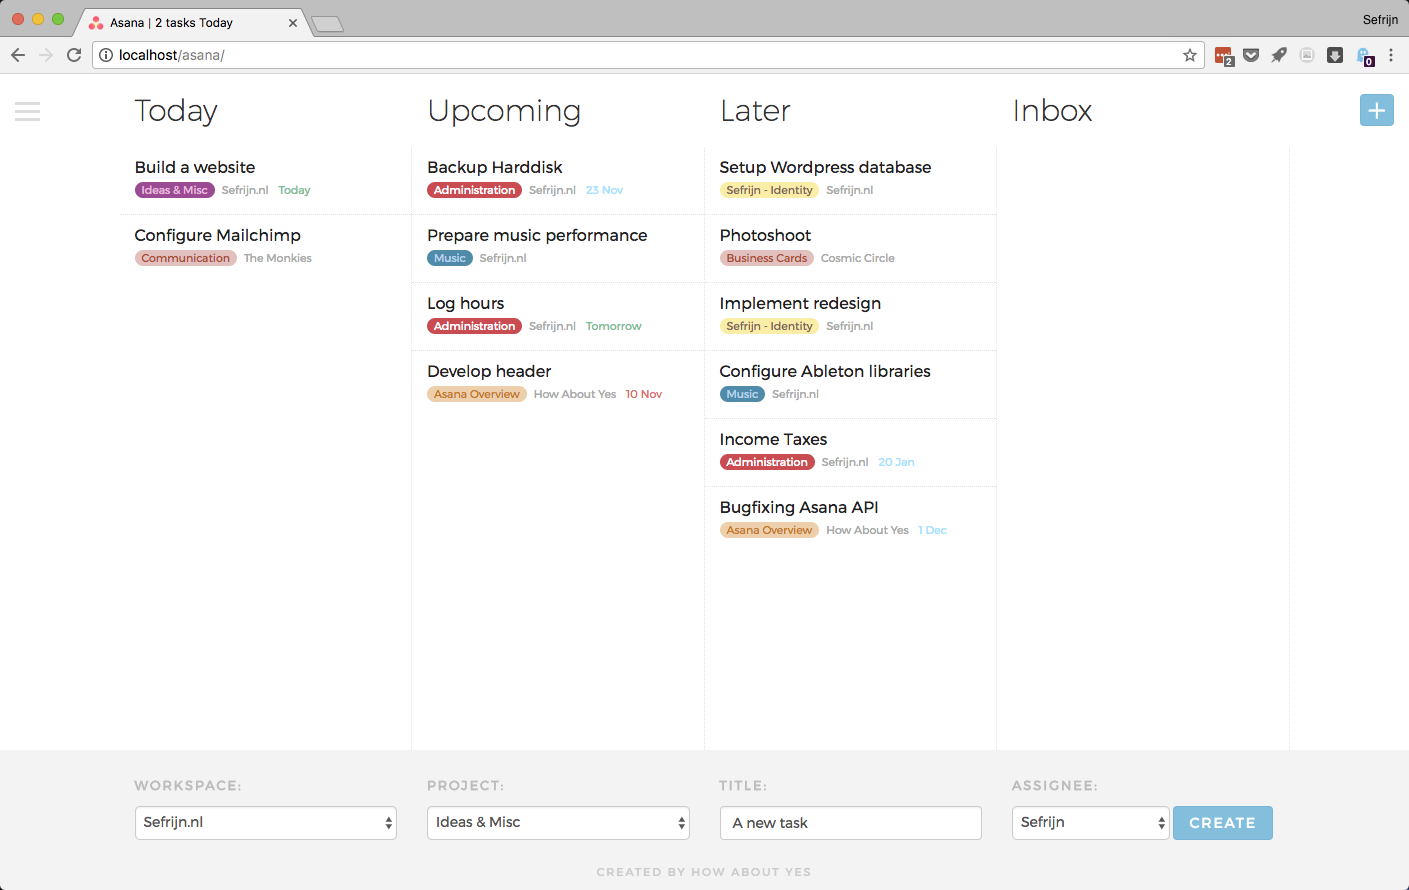The image size is (1409, 890).
Task: Click Asana Overview tag under Develop header
Action: 477,394
